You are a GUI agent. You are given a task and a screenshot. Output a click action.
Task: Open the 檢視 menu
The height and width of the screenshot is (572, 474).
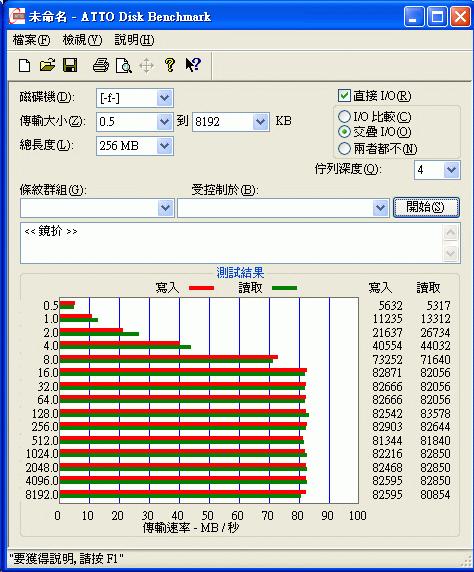[82, 40]
